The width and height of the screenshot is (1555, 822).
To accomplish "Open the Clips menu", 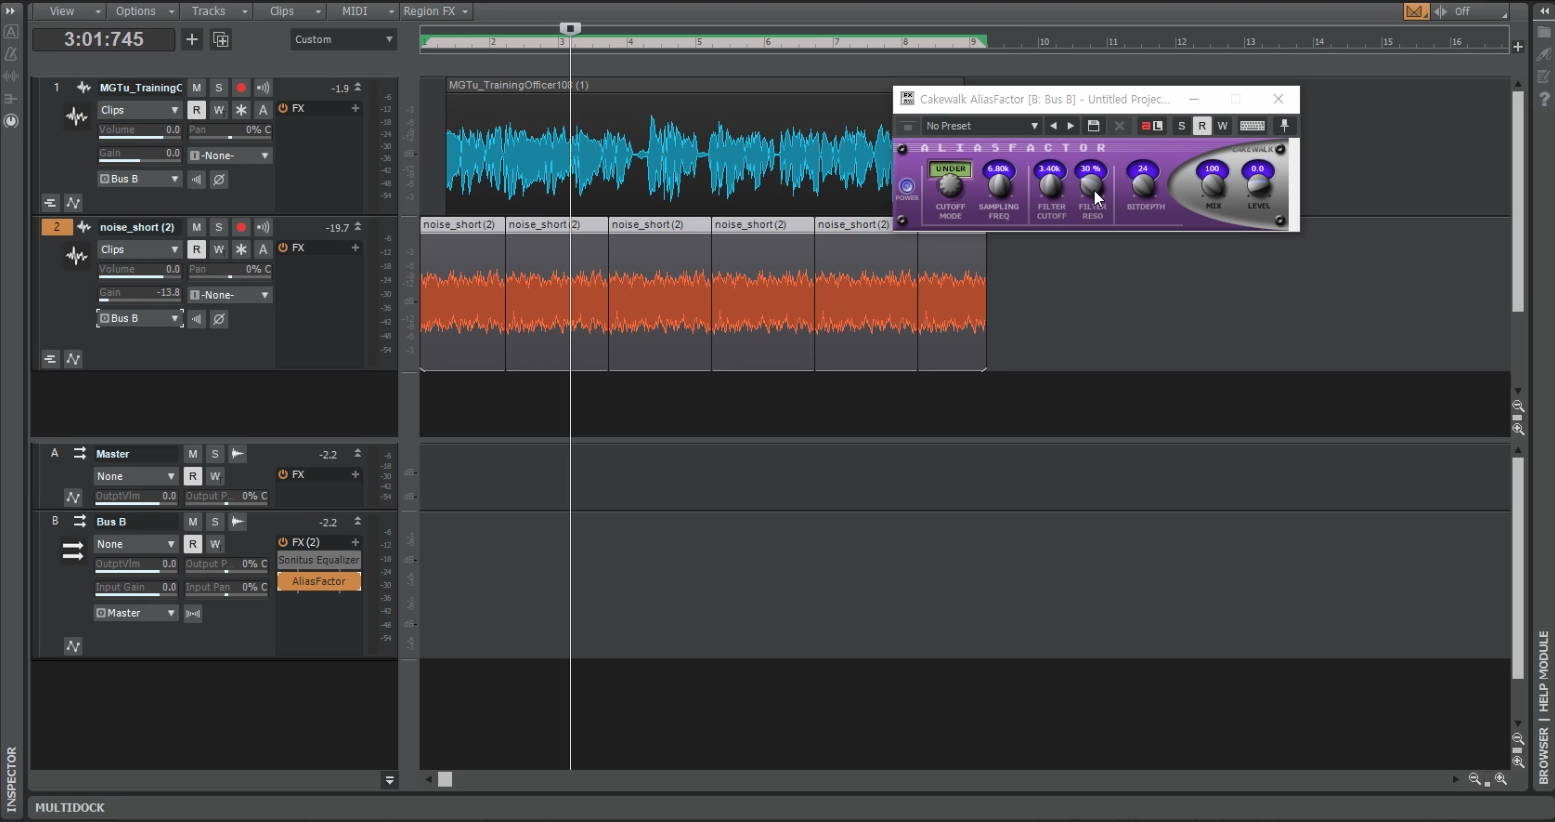I will [290, 11].
